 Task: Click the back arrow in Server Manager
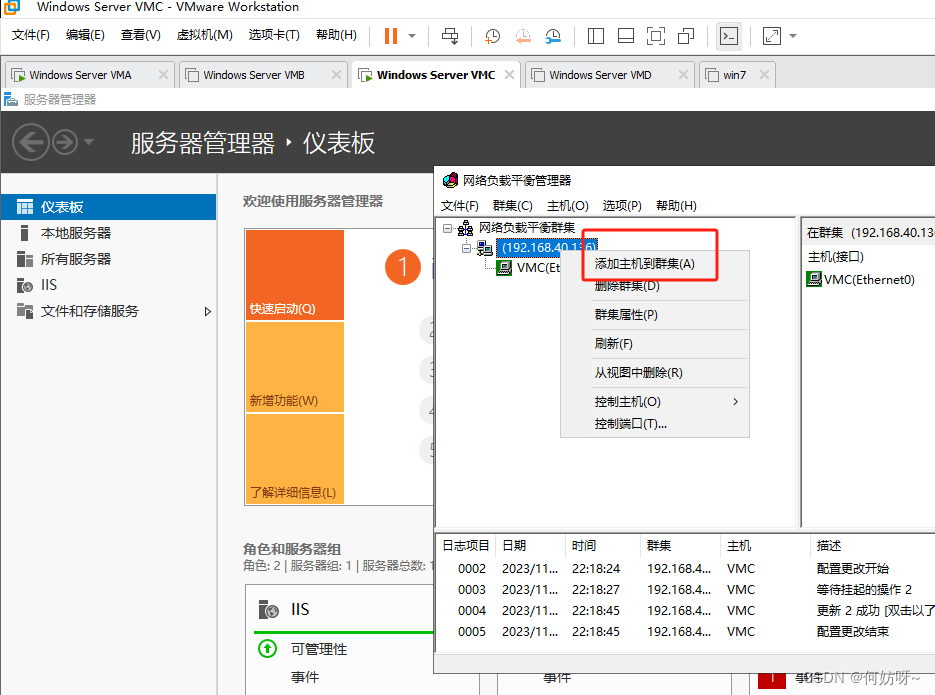pos(31,142)
